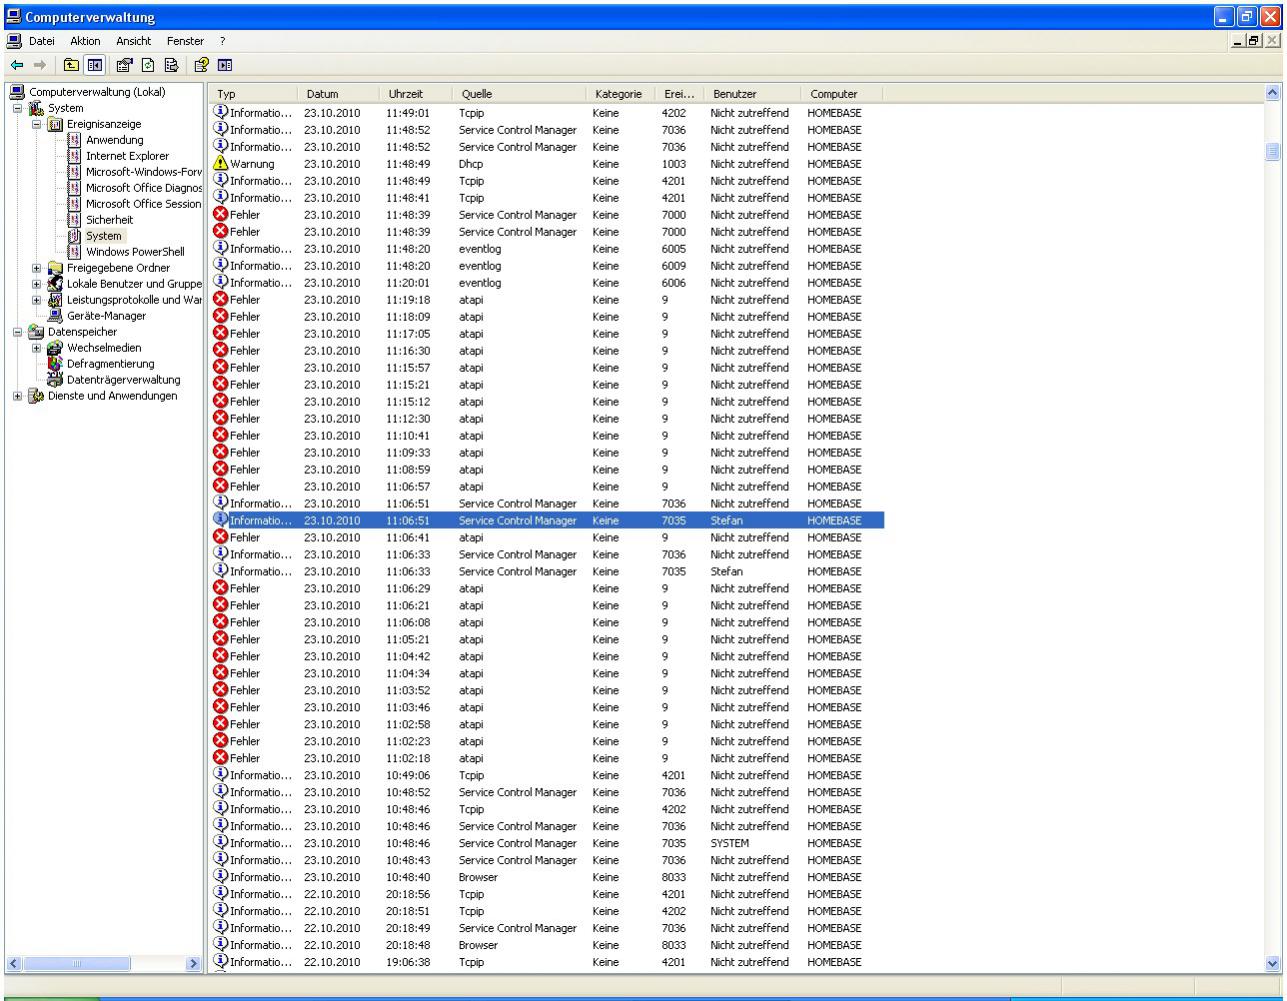This screenshot has width=1287, height=1001.
Task: Select the eventlog entry with event ID 6006
Action: pos(548,283)
